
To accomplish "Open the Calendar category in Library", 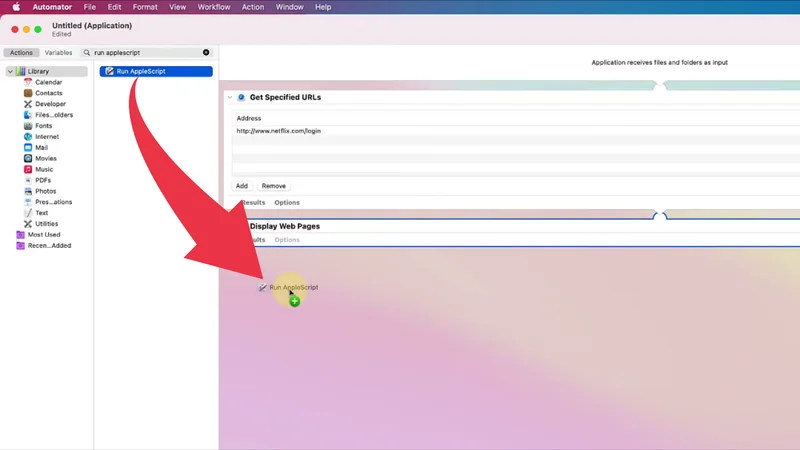I will pyautogui.click(x=48, y=82).
